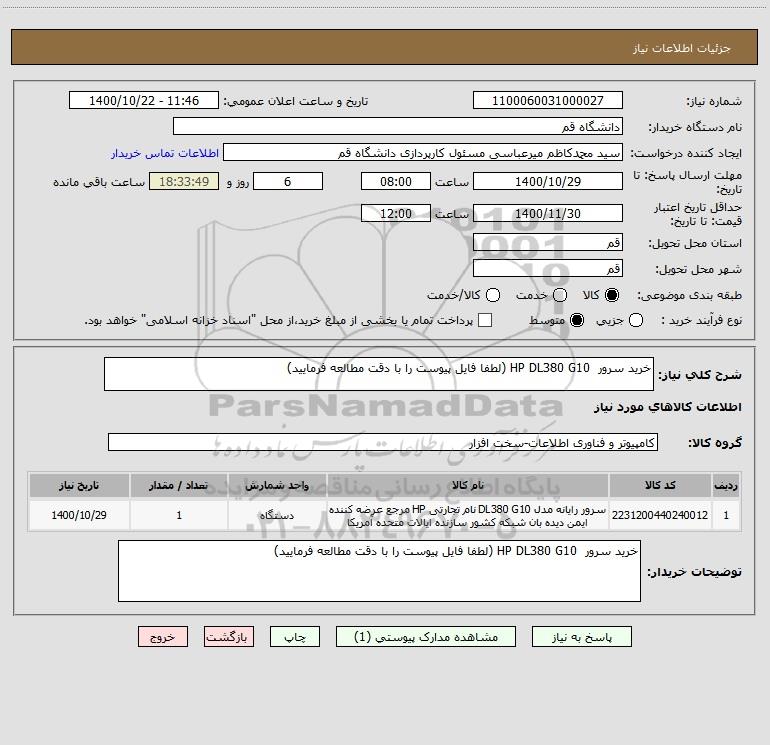The image size is (770, 745).
Task: Click the شماره نیاز field 1100060031000027
Action: pyautogui.click(x=548, y=100)
